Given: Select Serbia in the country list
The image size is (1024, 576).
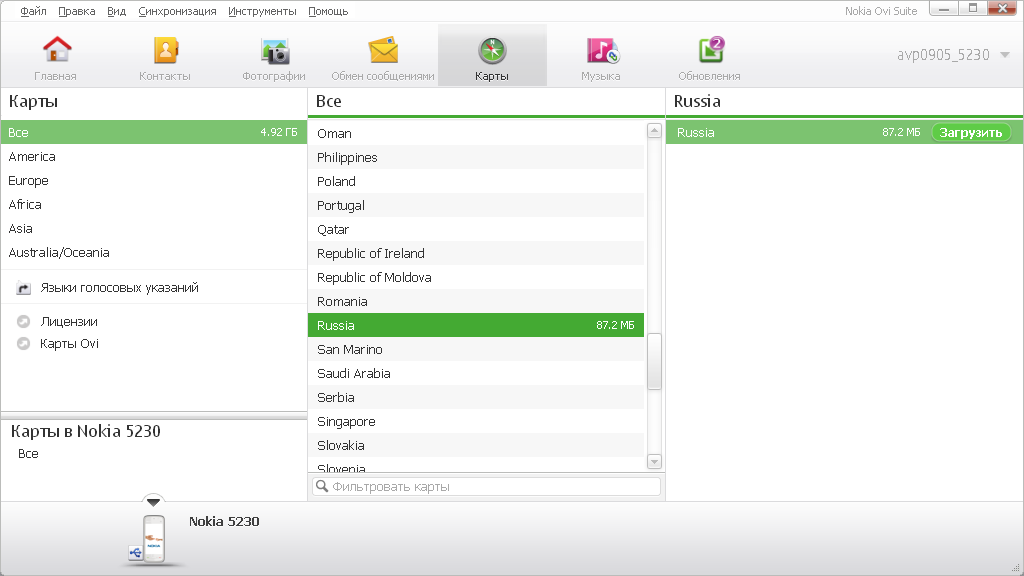Looking at the screenshot, I should (476, 398).
